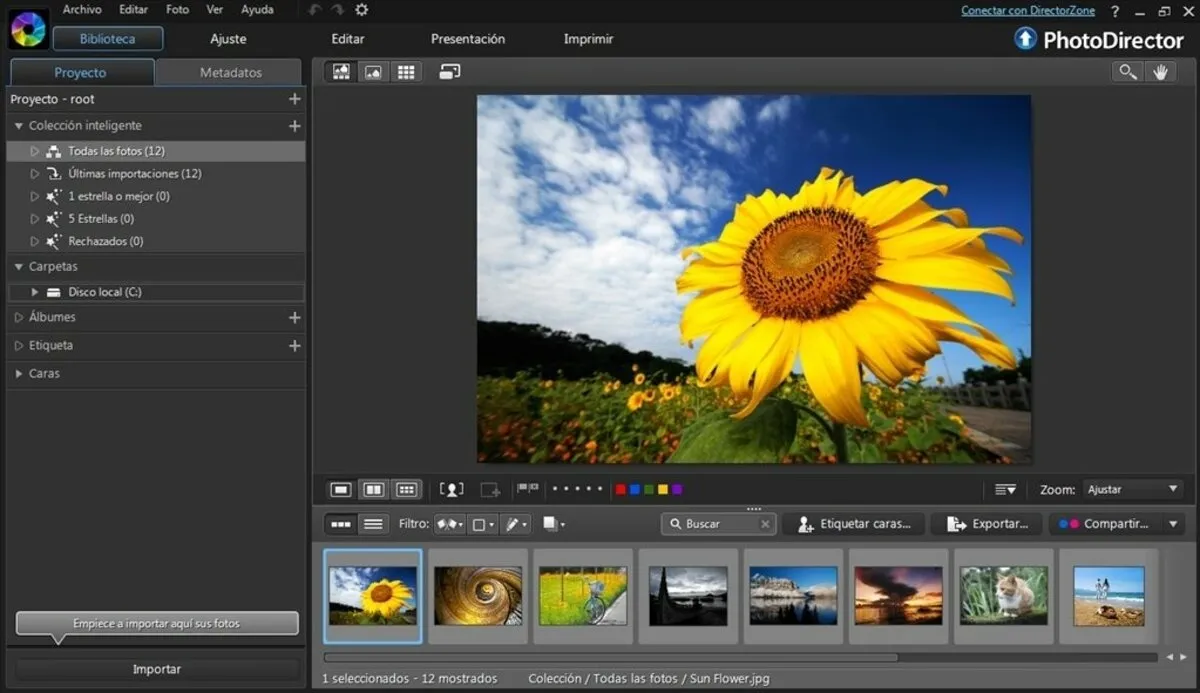Toggle dual panel display mode
Screen dimensions: 1200x693
click(x=373, y=489)
